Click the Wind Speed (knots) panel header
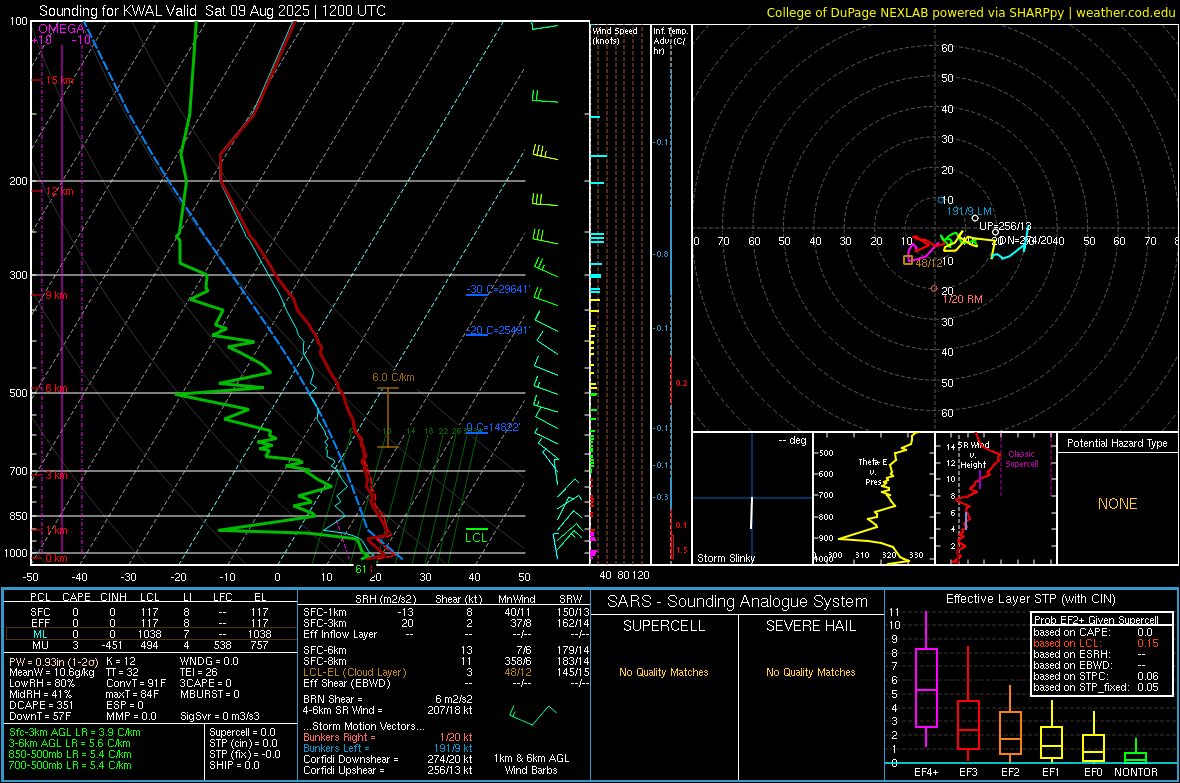 click(615, 35)
